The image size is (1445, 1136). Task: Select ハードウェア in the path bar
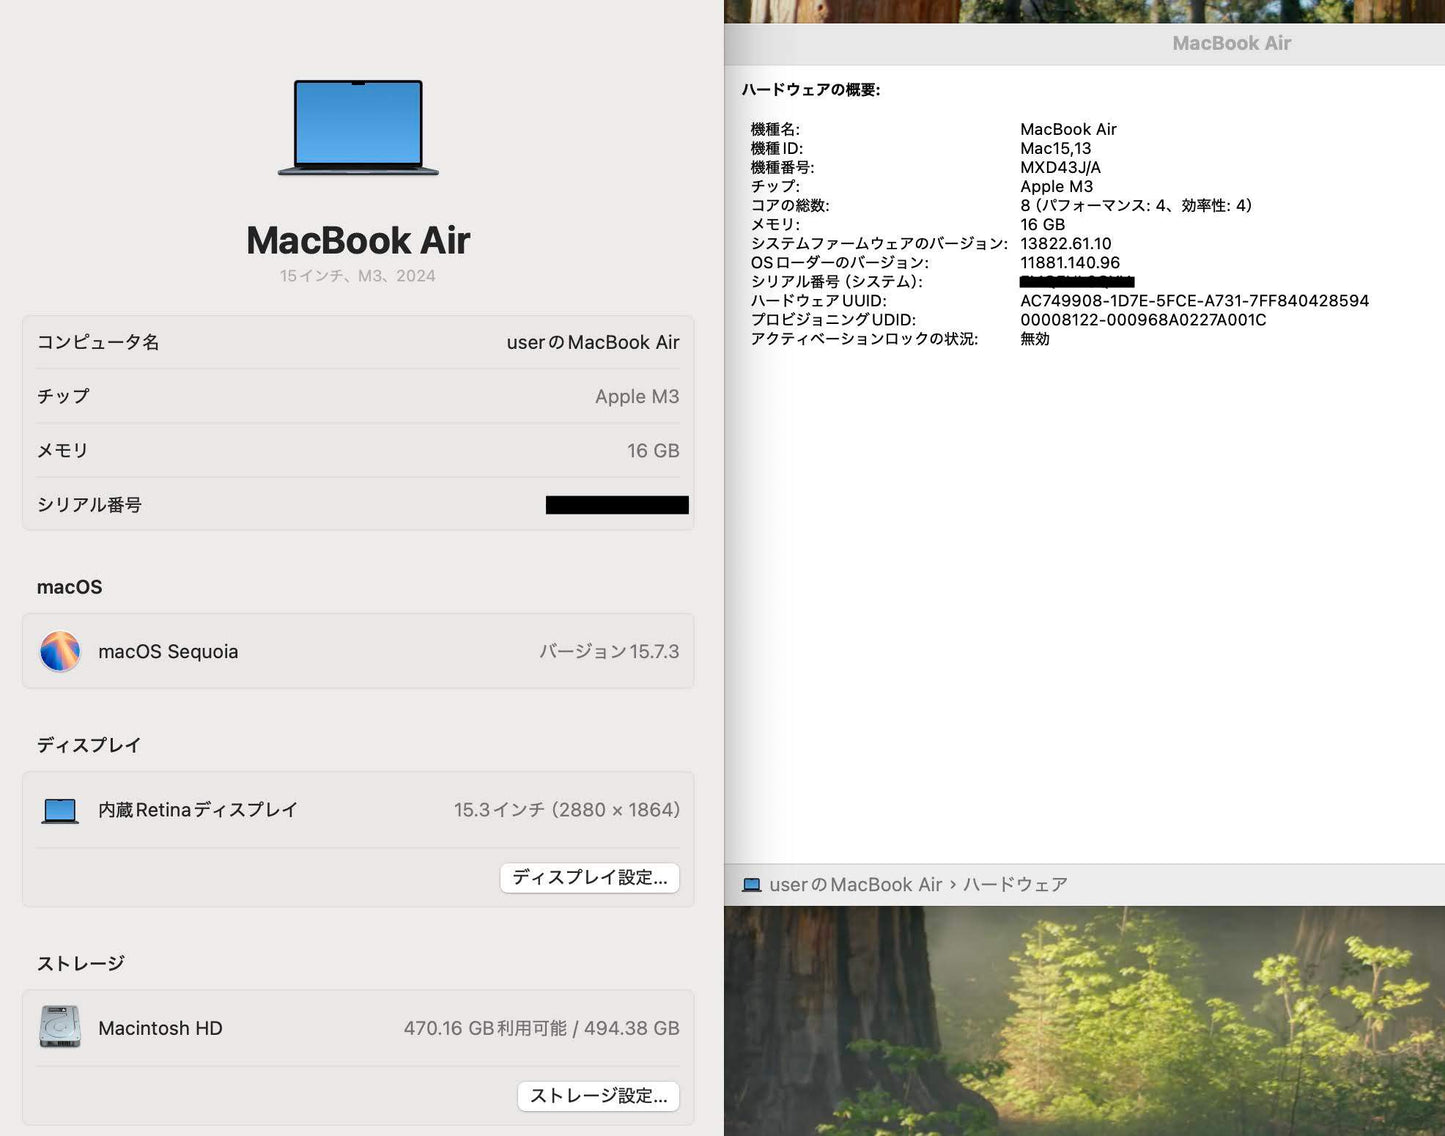click(x=1015, y=885)
